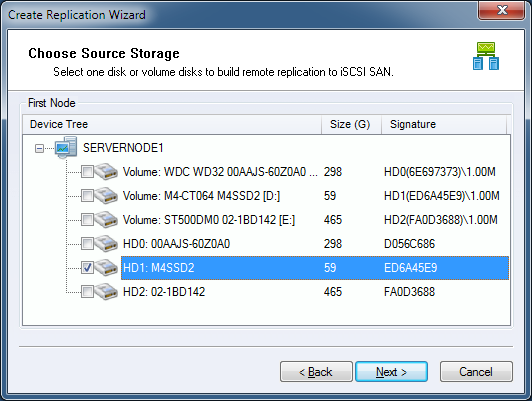The width and height of the screenshot is (532, 401).
Task: Tick the ST500DM0 volume [E:] checkbox
Action: 87,220
